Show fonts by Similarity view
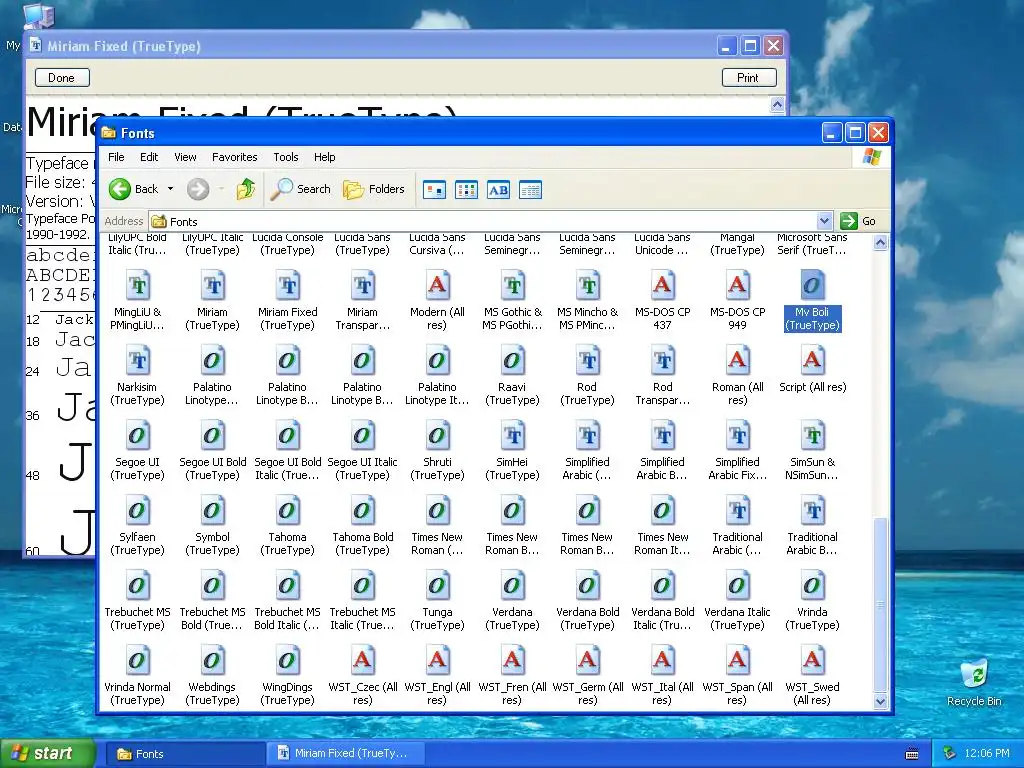The height and width of the screenshot is (768, 1024). click(498, 190)
